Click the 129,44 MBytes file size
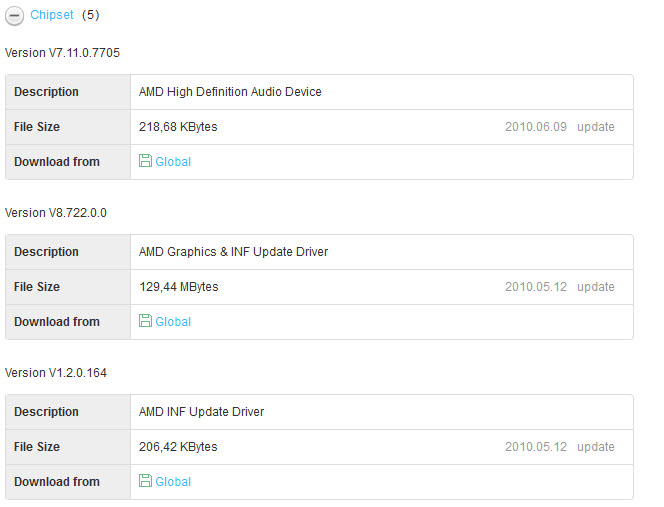 pos(179,287)
